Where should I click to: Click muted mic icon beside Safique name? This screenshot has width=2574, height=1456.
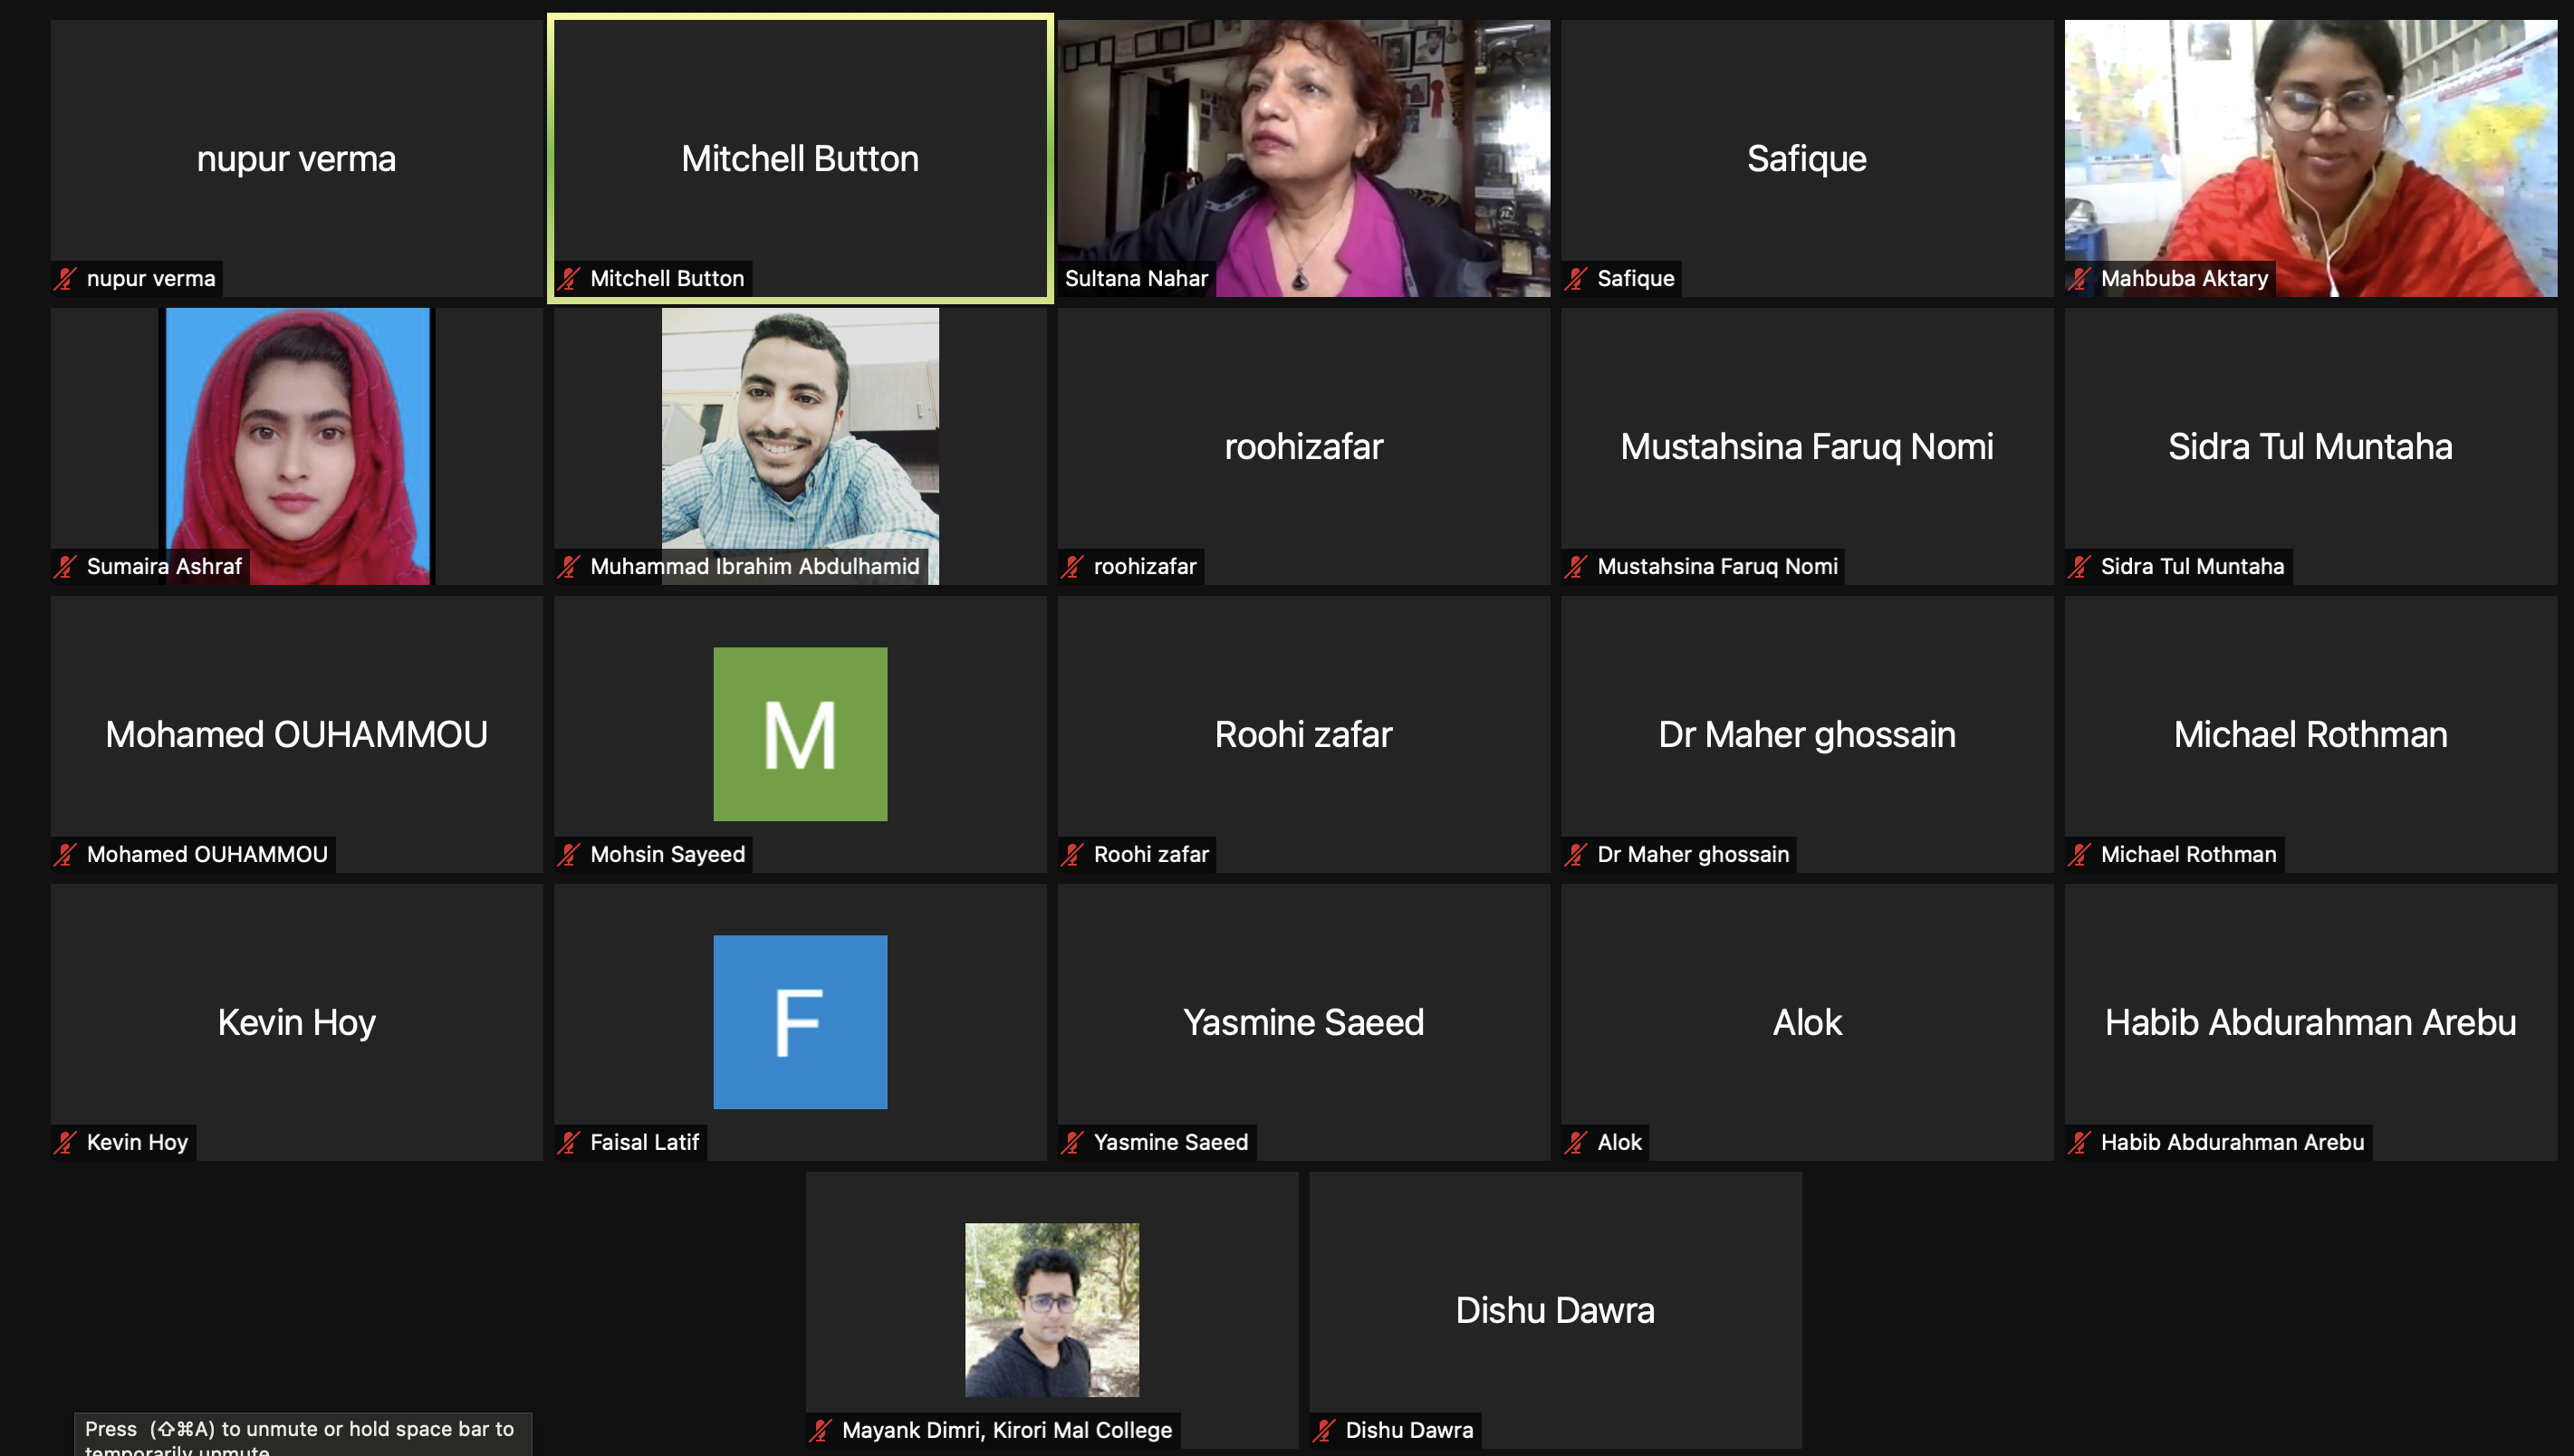(1576, 279)
